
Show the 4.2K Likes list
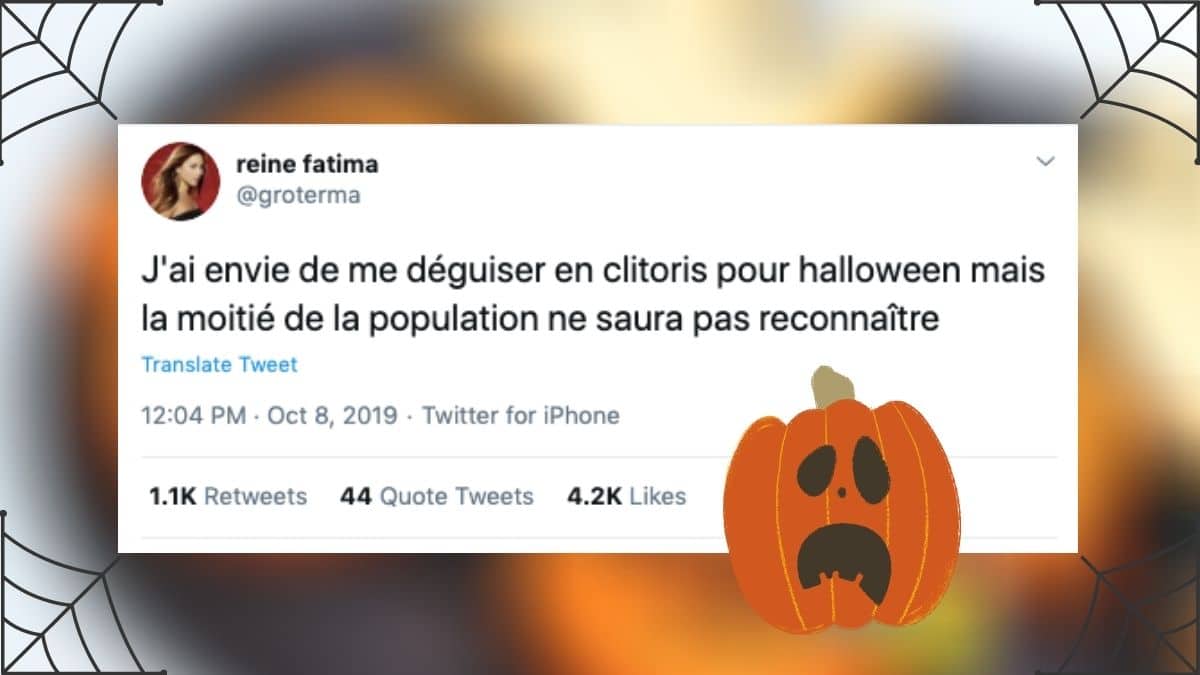pos(626,496)
